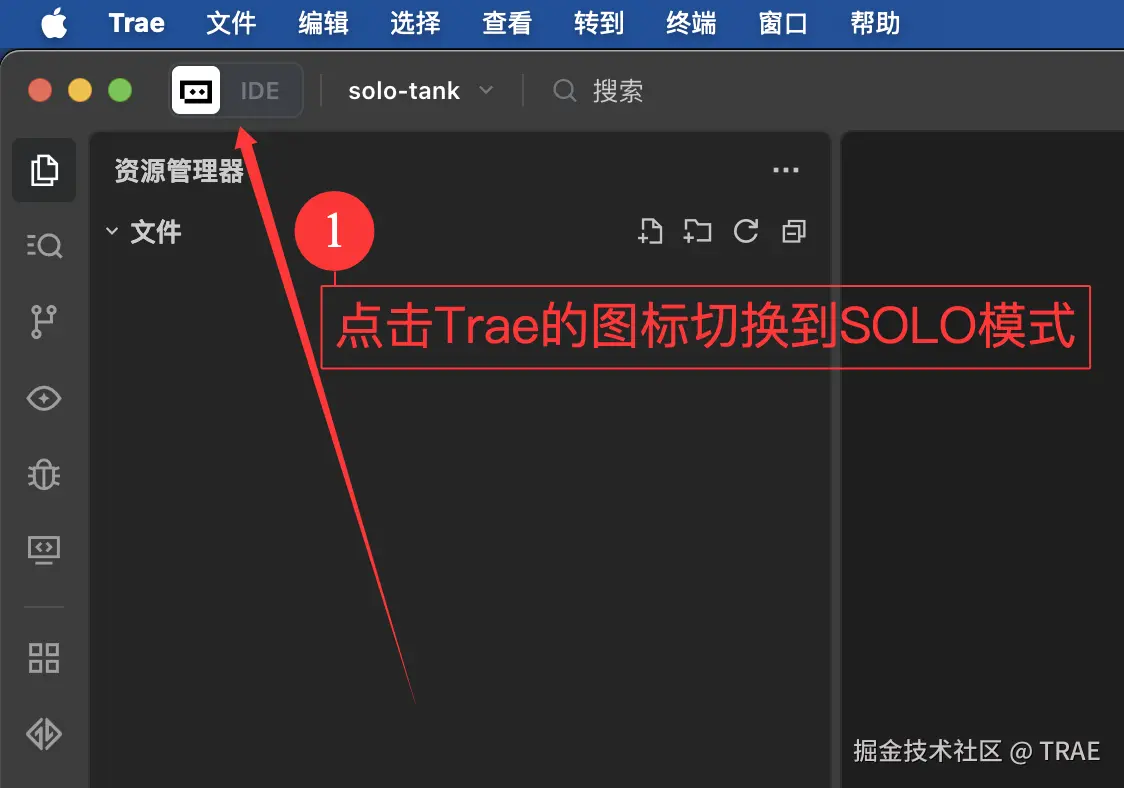This screenshot has width=1124, height=788.
Task: Open the Source Control branch icon
Action: point(44,322)
